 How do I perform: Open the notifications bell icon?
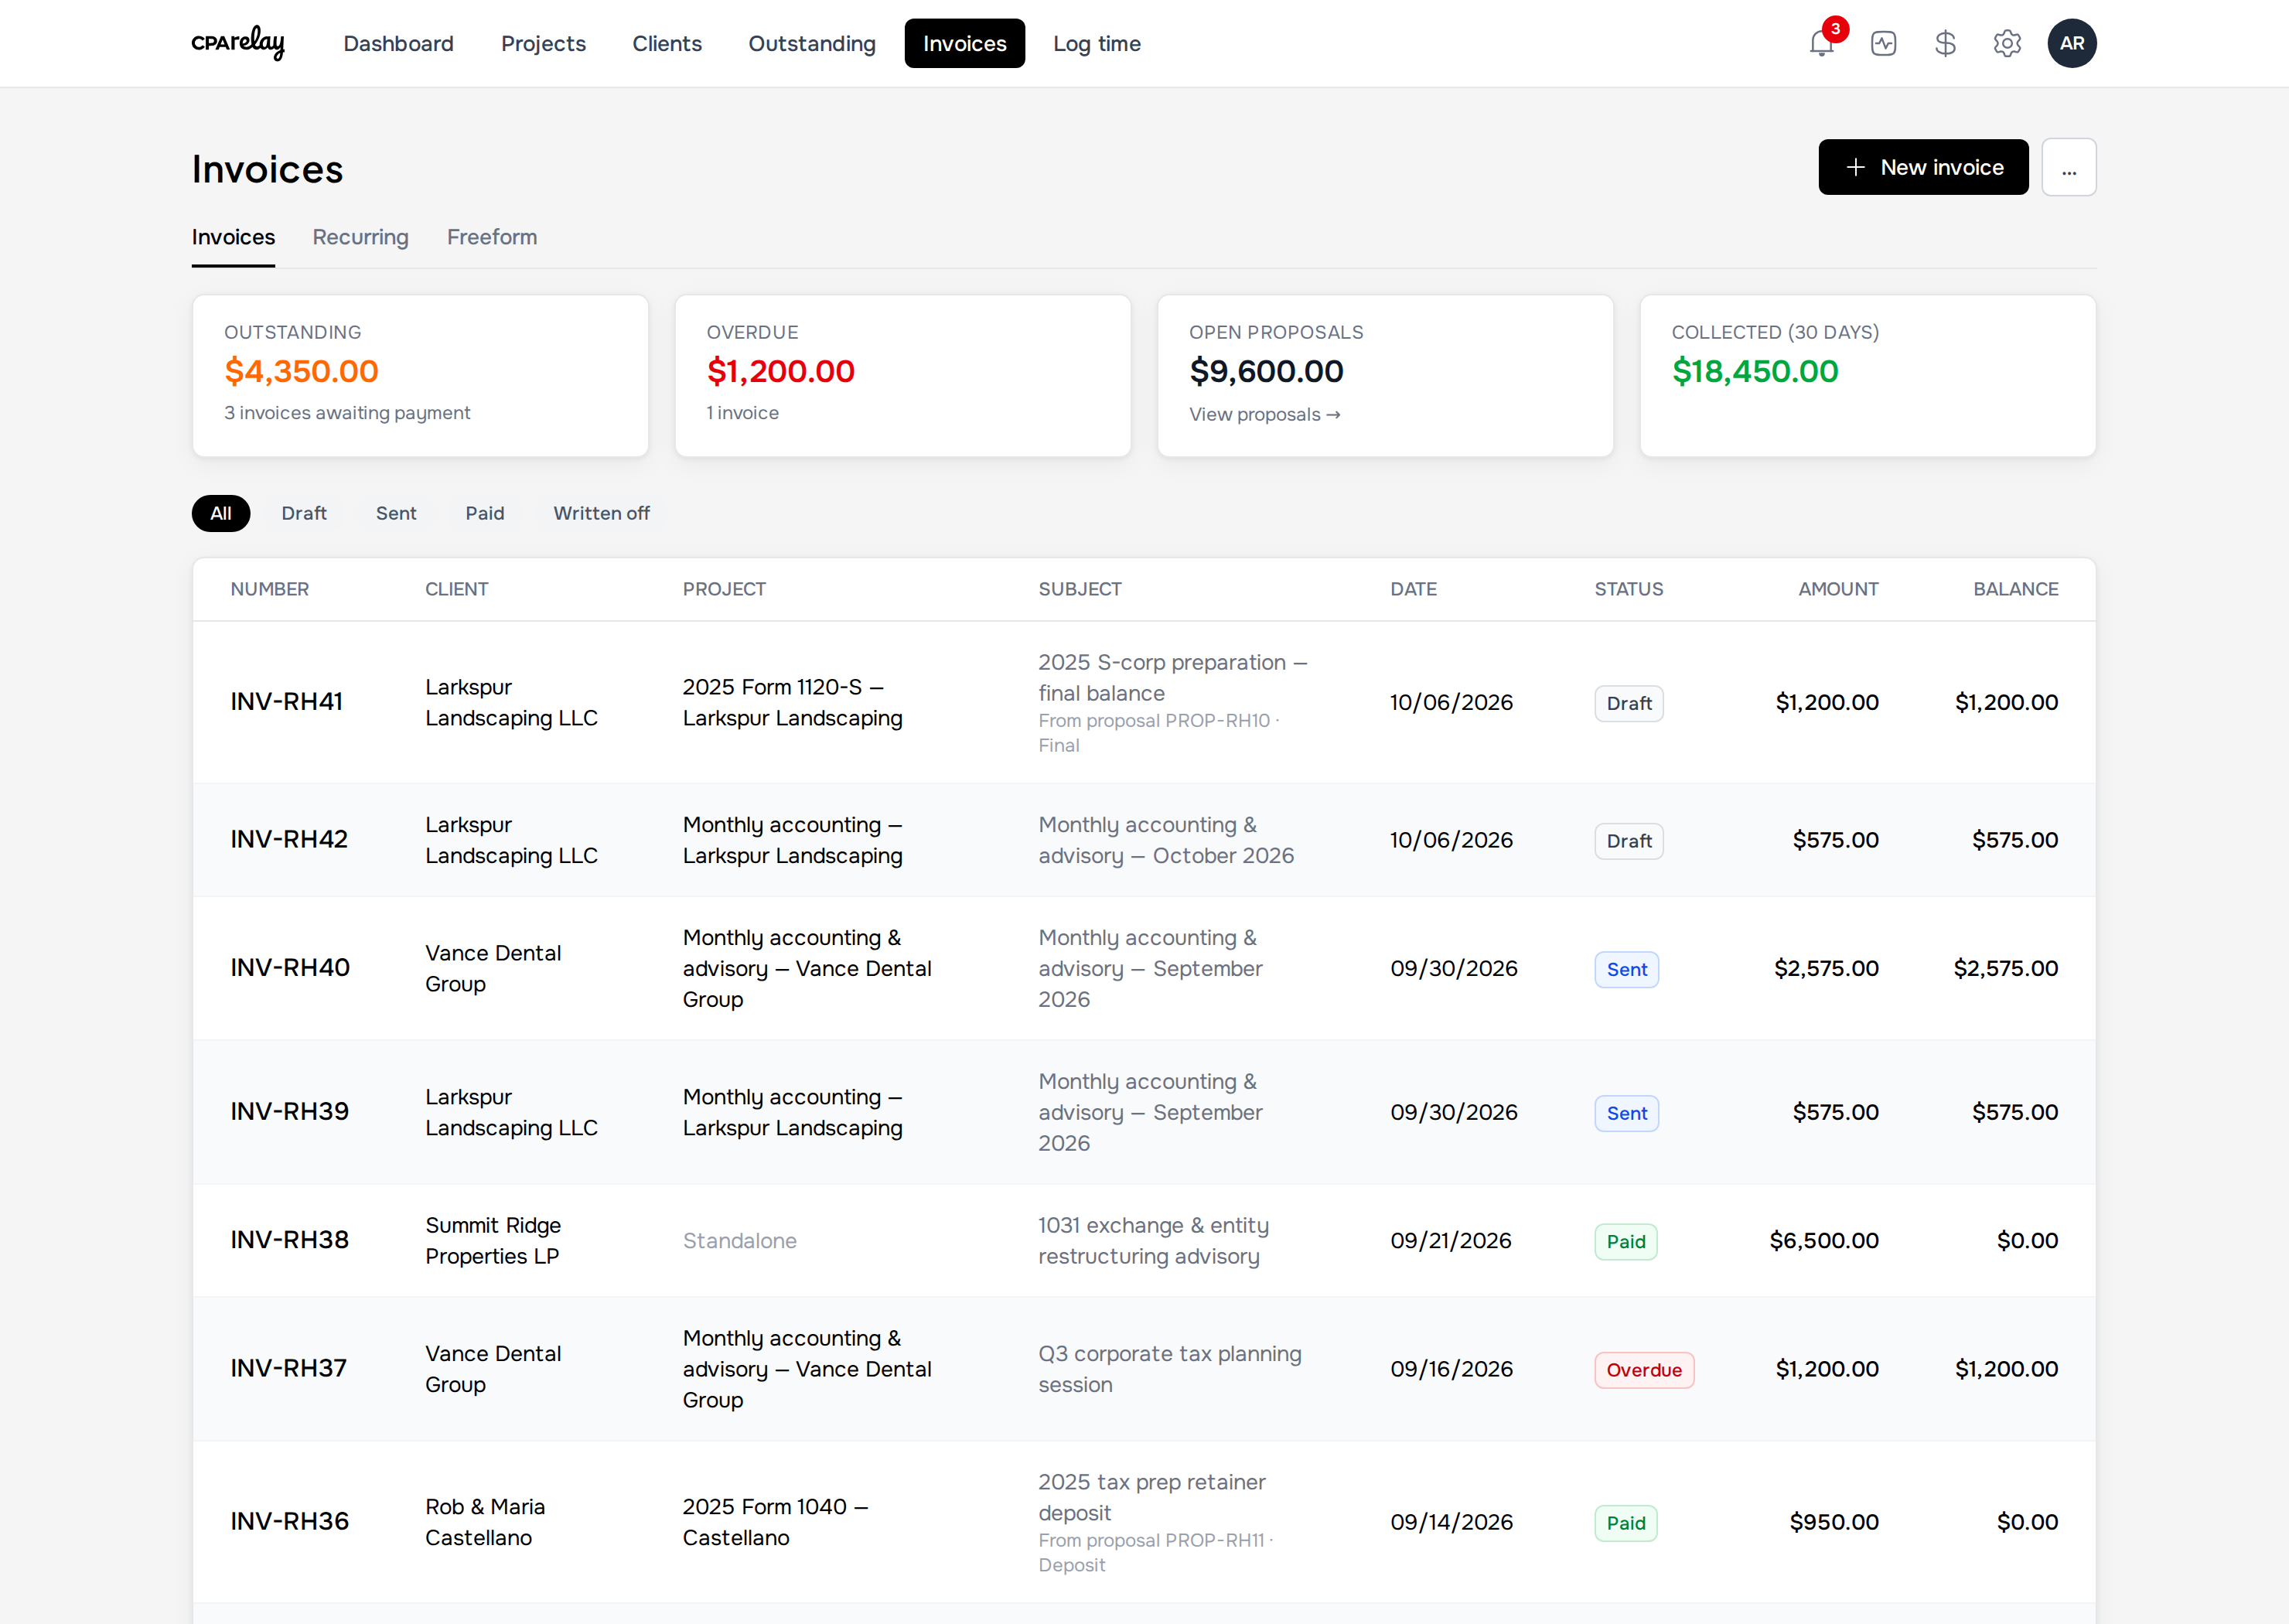pos(1821,43)
